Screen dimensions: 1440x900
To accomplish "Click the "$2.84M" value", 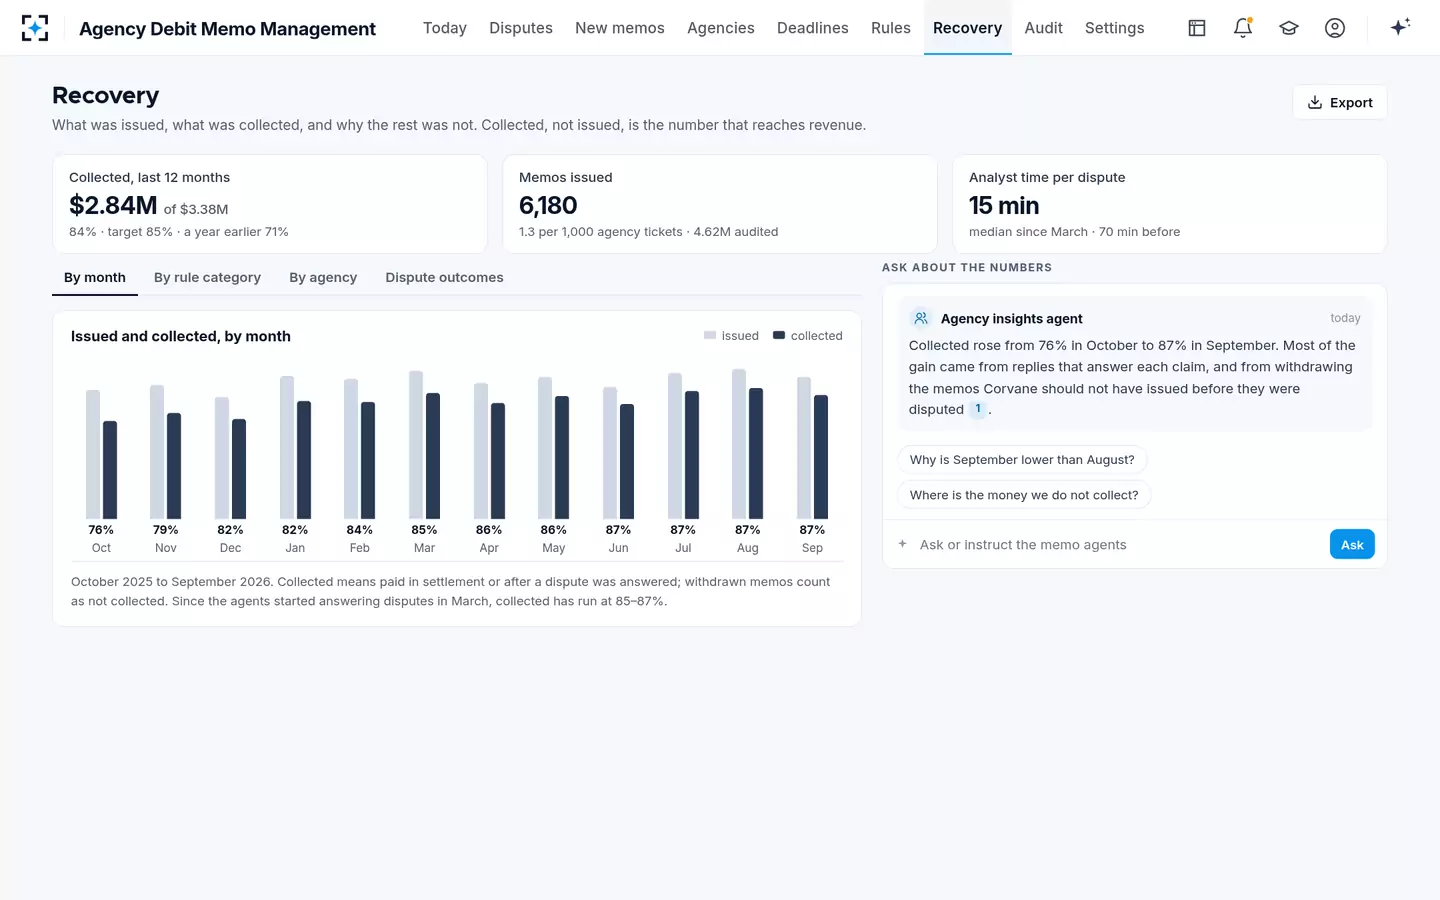I will 113,205.
